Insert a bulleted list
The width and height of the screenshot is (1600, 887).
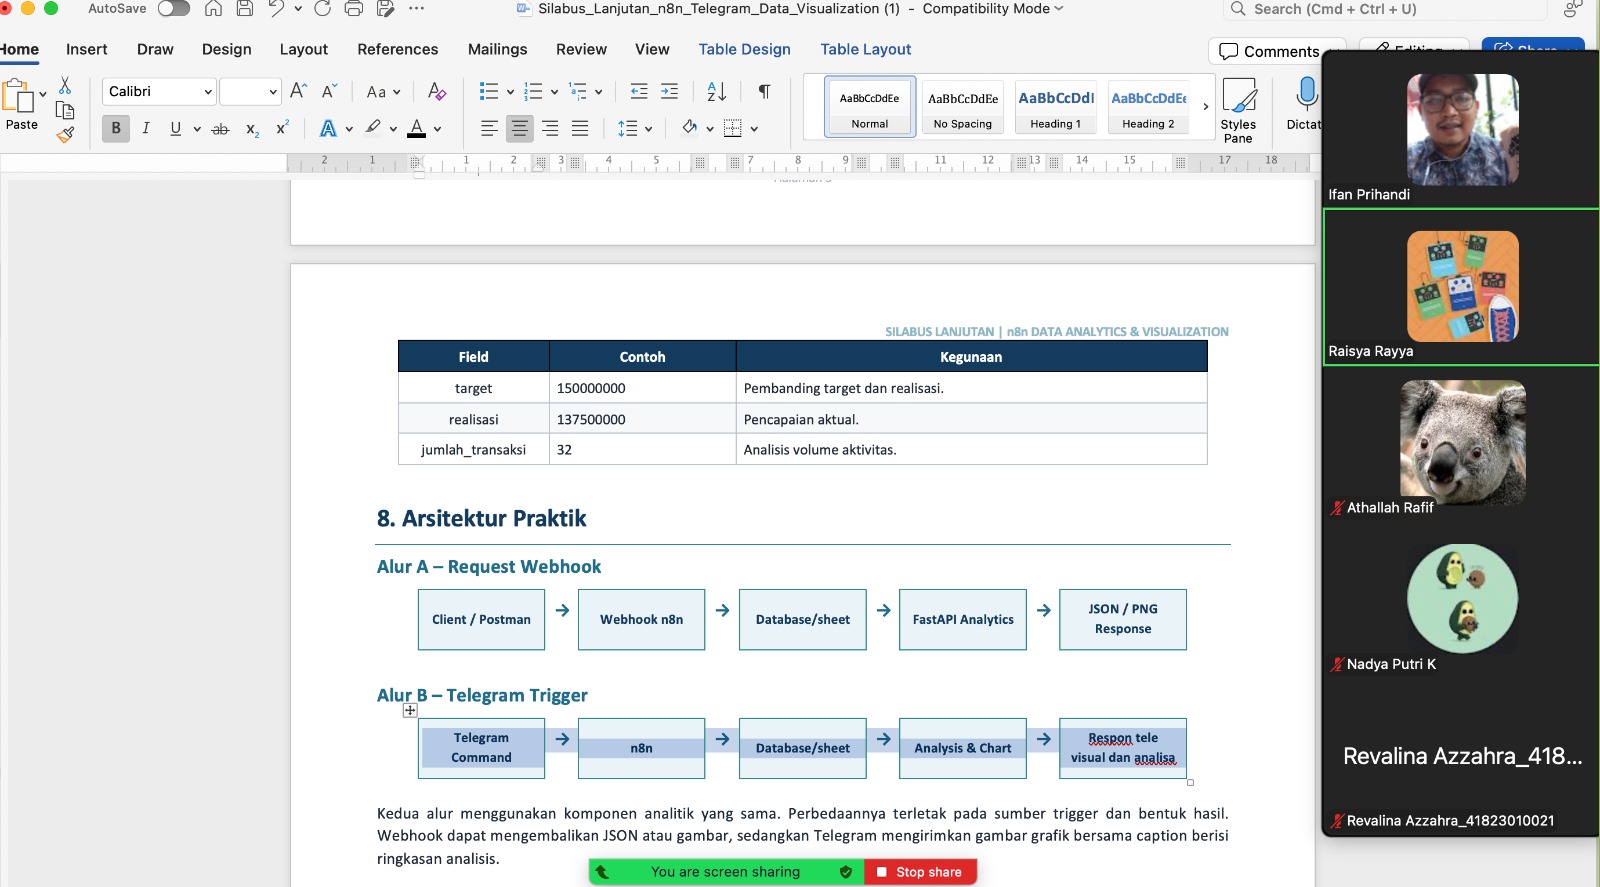tap(489, 92)
